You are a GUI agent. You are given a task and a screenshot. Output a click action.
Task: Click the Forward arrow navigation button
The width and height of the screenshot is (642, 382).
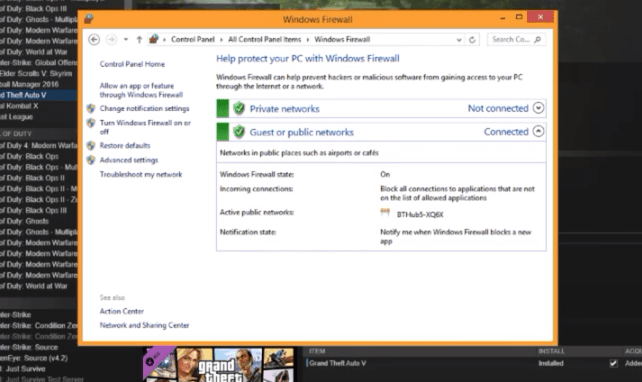click(111, 39)
